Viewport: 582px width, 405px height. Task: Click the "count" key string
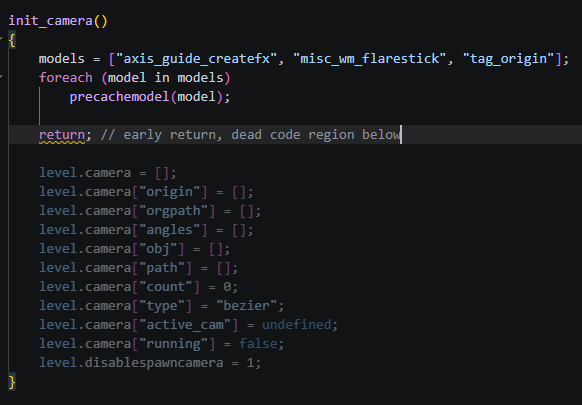click(x=166, y=286)
